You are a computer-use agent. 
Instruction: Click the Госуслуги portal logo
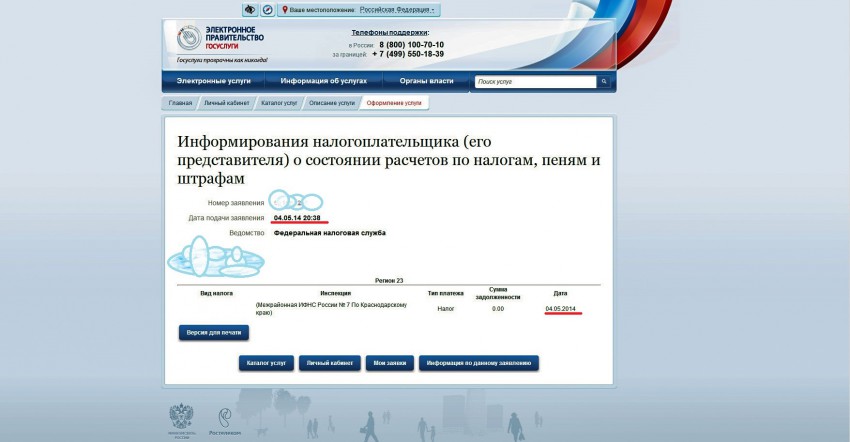216,41
